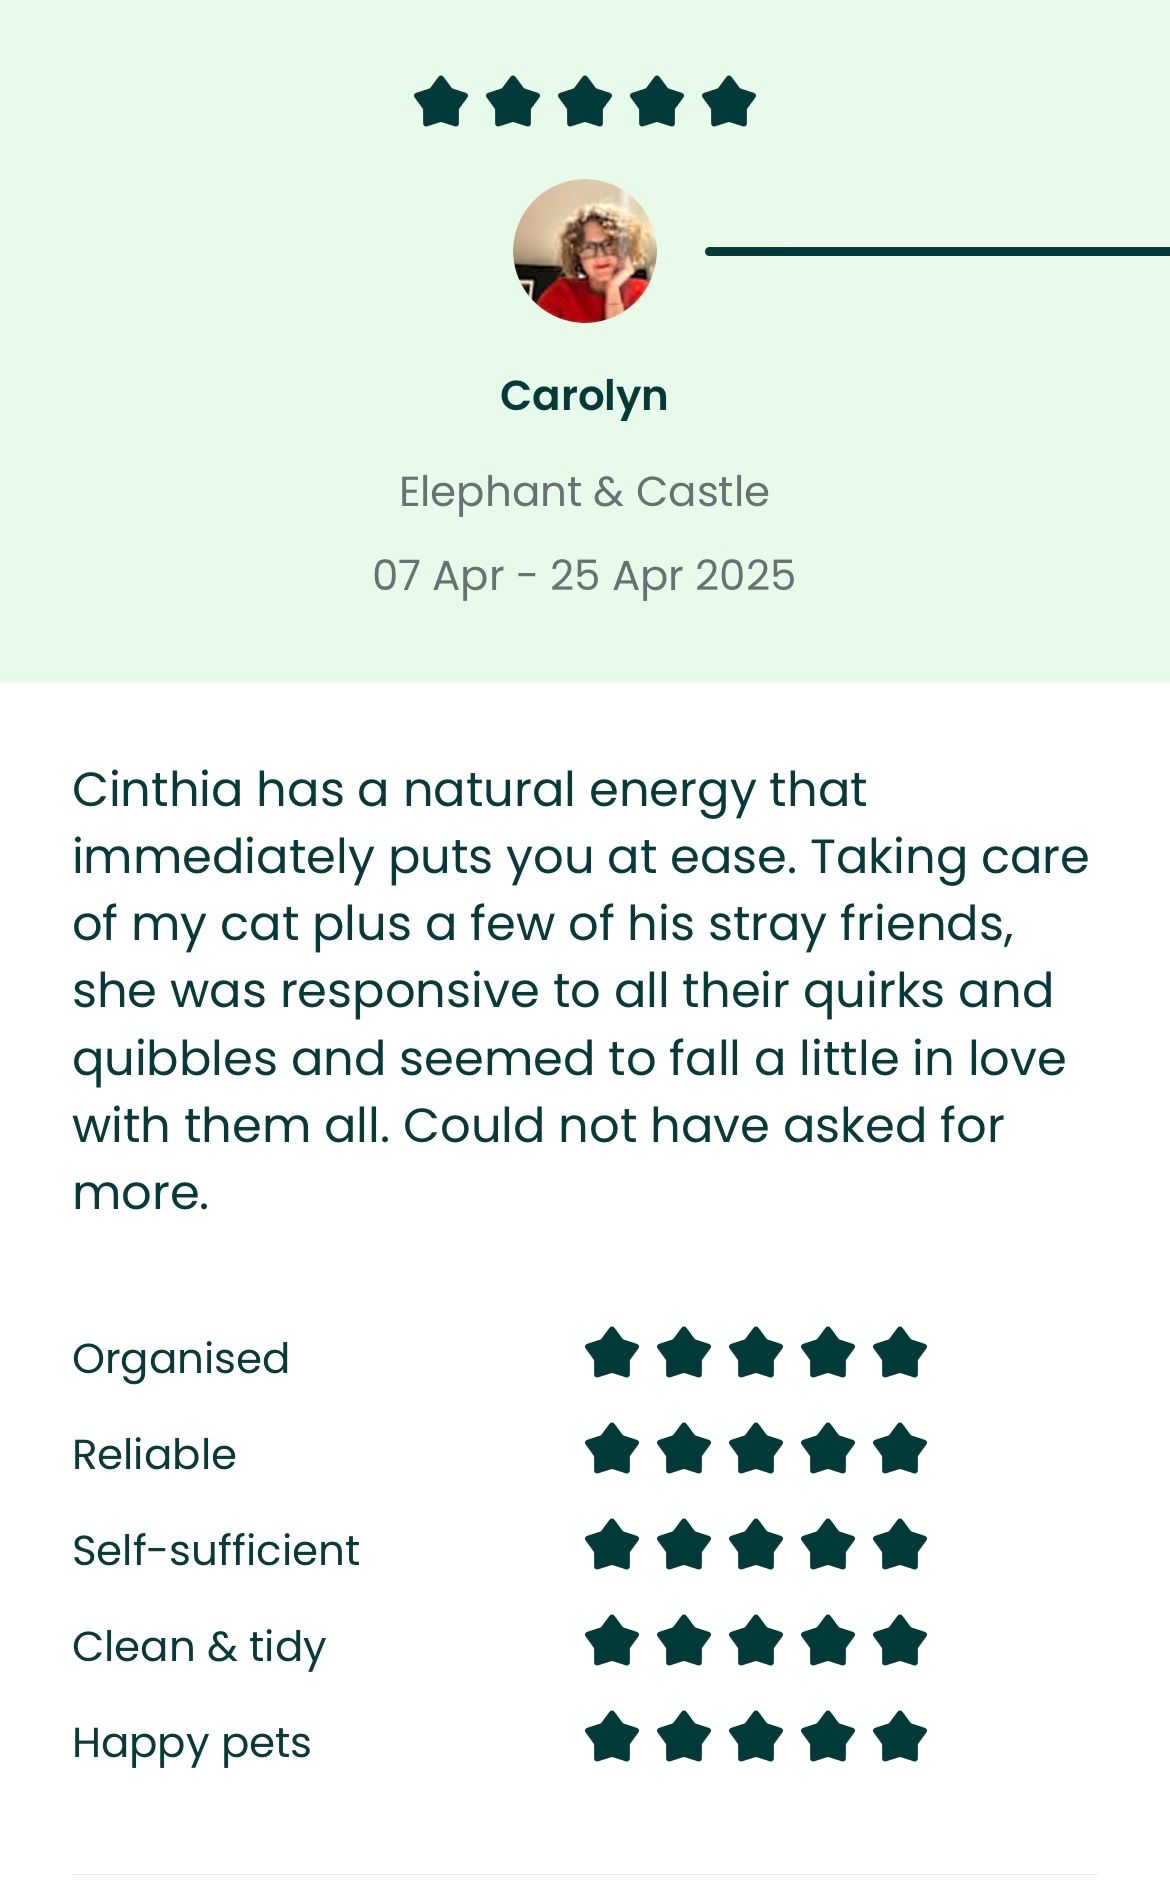1170x1899 pixels.
Task: Click the first star in Organised row
Action: pyautogui.click(x=612, y=1353)
